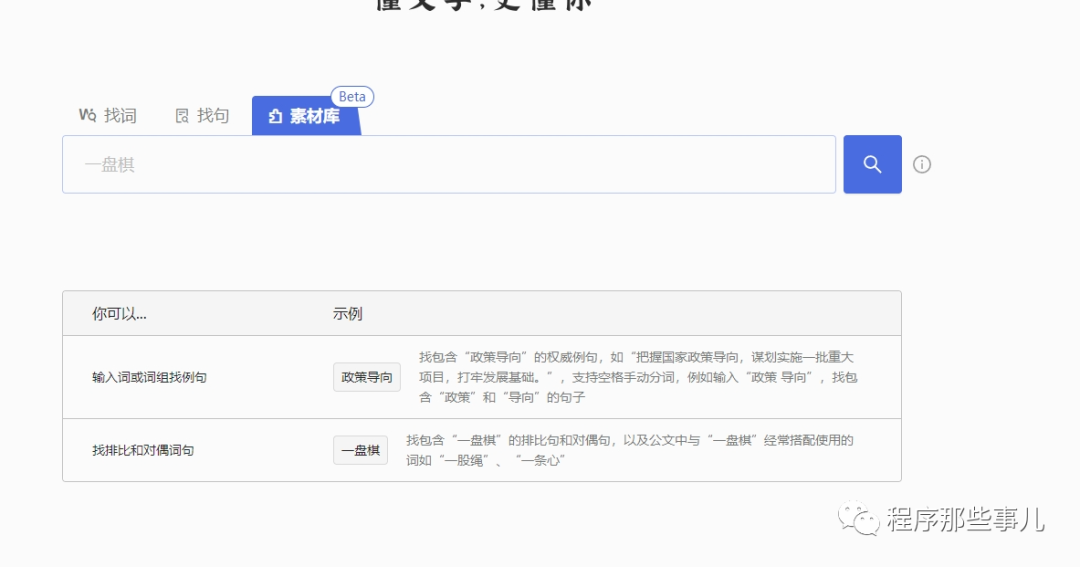Click the 你可以... column header

[119, 314]
